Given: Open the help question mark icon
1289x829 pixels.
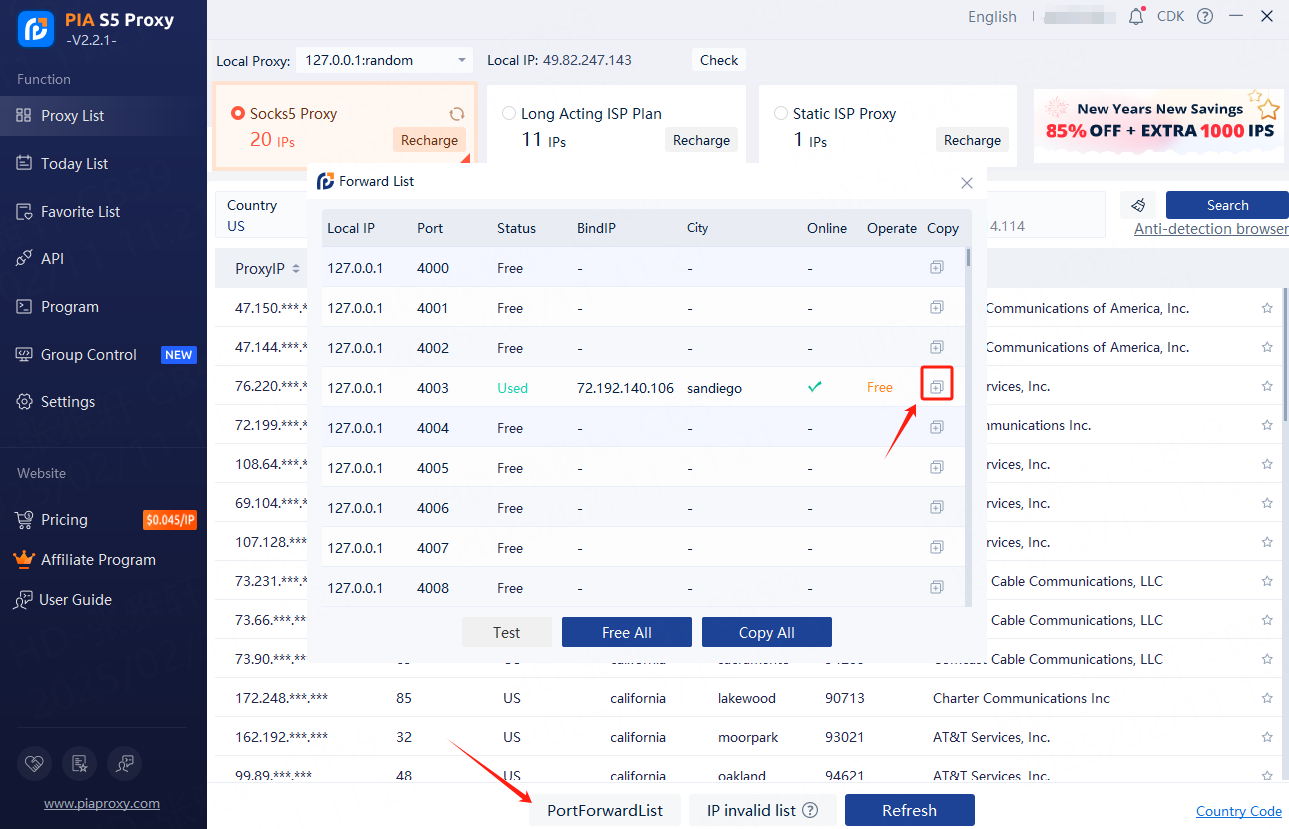Looking at the screenshot, I should [x=1205, y=17].
